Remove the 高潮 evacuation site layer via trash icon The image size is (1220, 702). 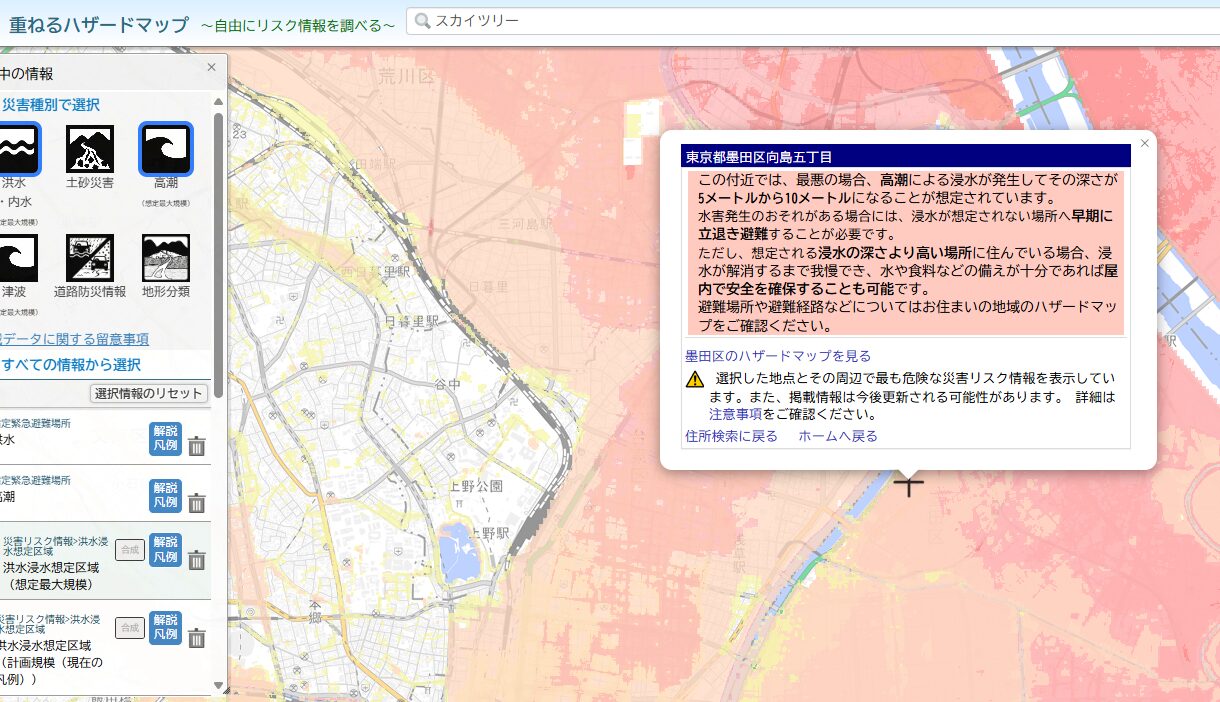tap(197, 503)
